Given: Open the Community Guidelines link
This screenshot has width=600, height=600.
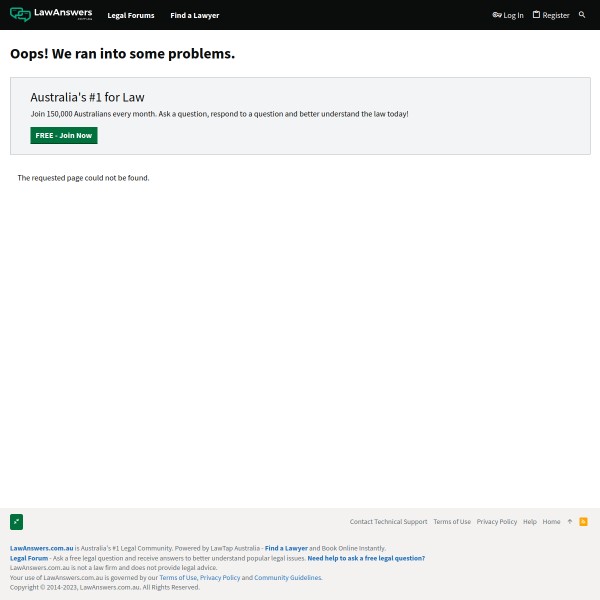Looking at the screenshot, I should (x=288, y=577).
